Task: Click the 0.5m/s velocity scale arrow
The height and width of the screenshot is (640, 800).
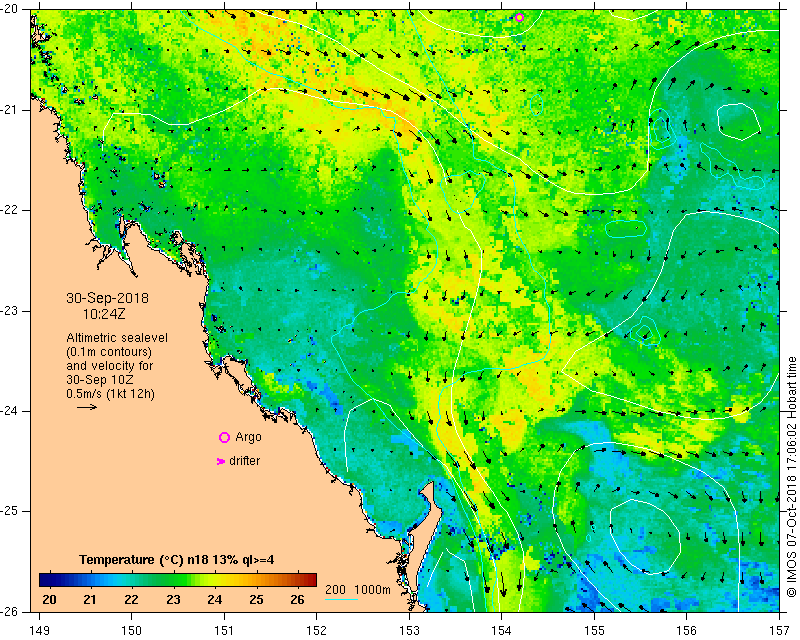Action: point(87,407)
